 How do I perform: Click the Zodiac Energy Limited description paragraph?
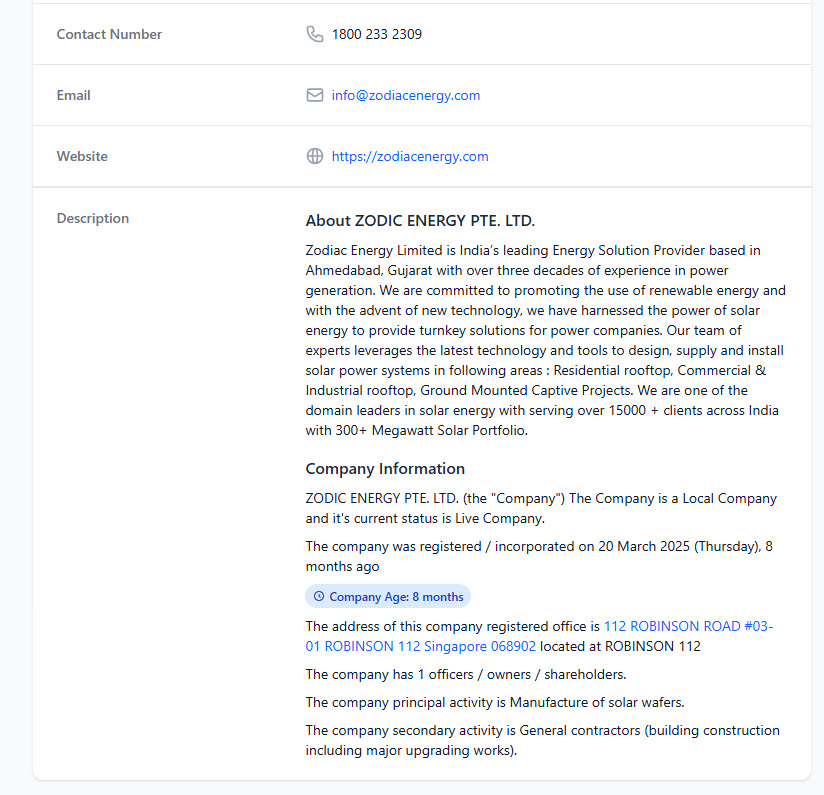pyautogui.click(x=545, y=340)
